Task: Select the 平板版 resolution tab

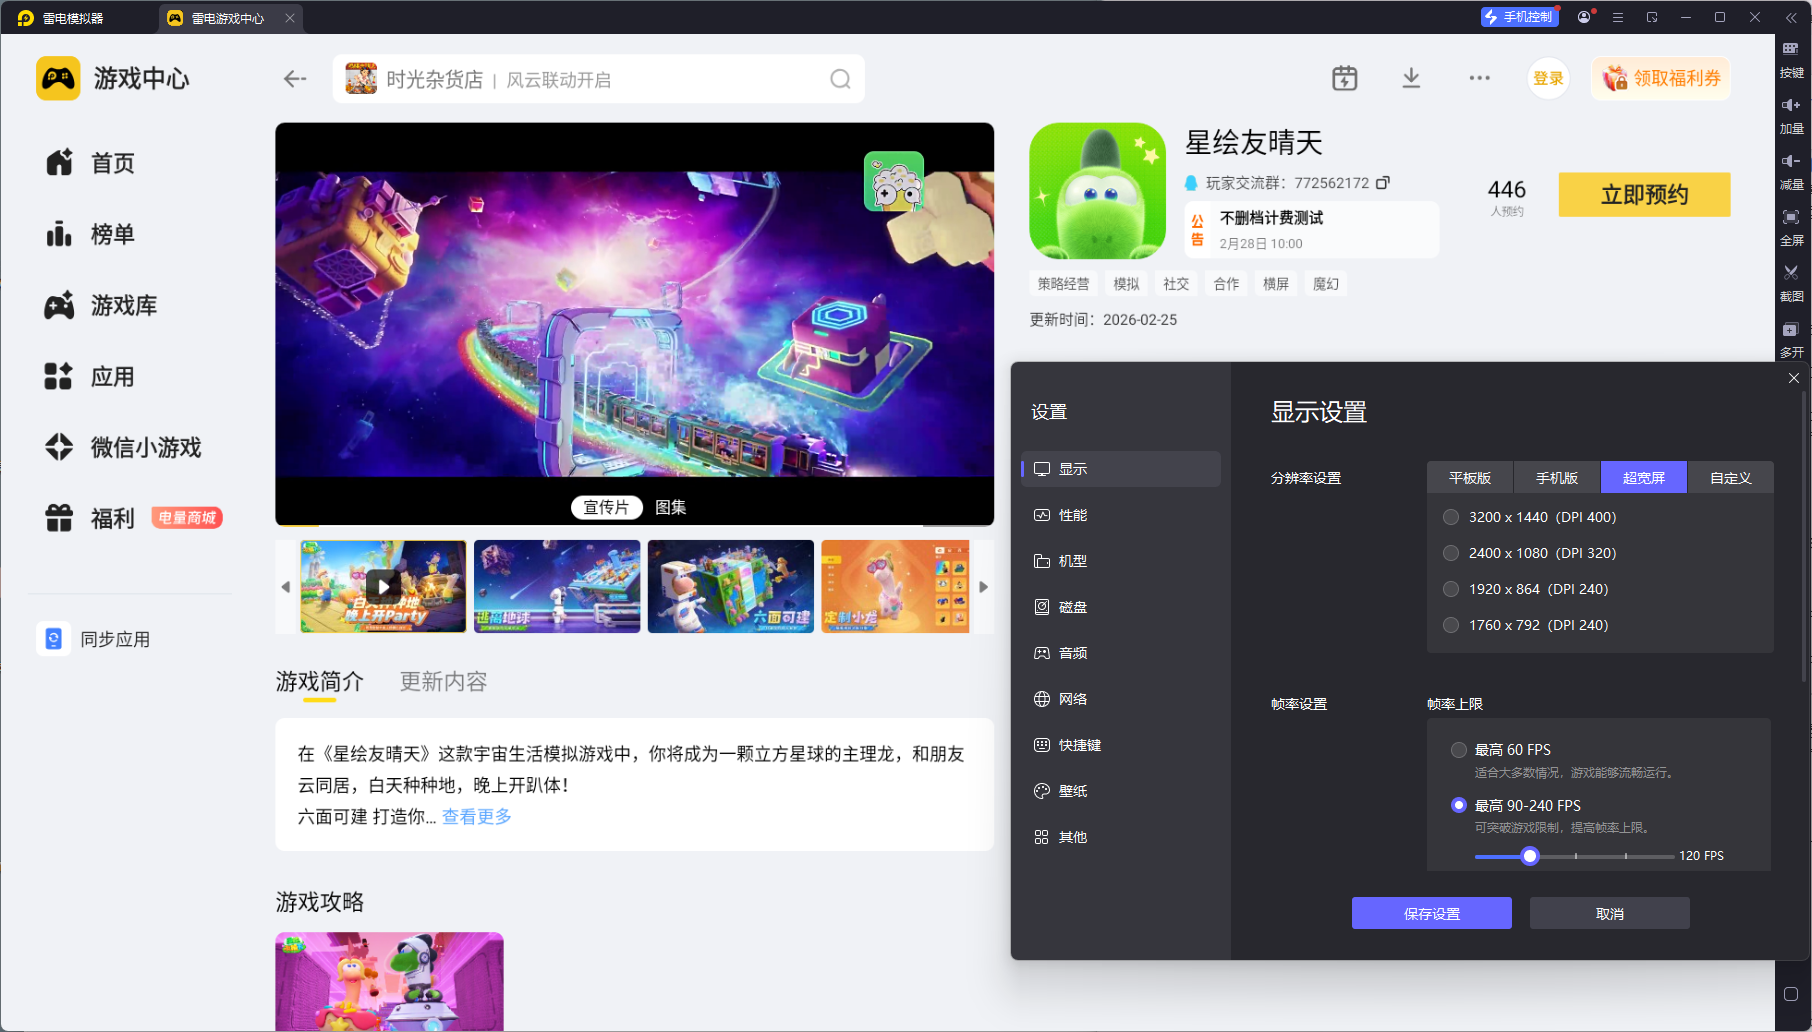Action: (1470, 478)
